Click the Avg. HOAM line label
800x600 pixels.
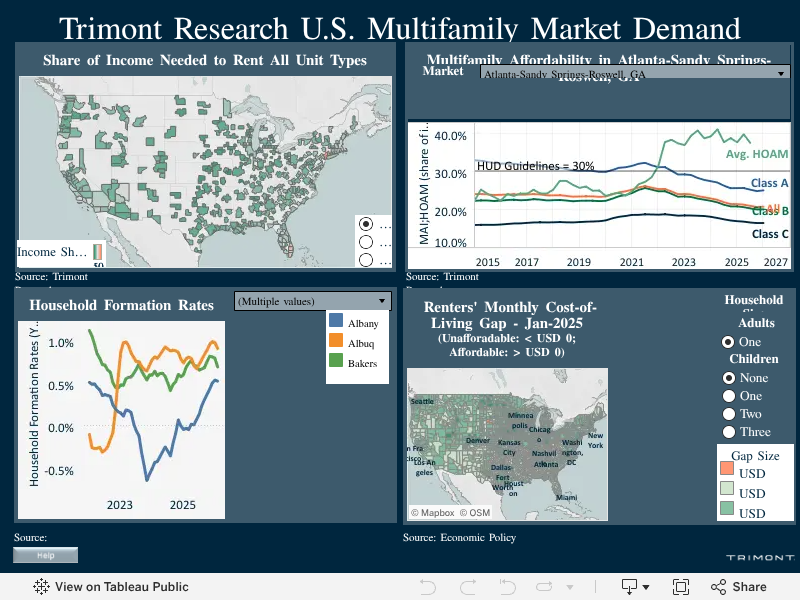point(757,154)
